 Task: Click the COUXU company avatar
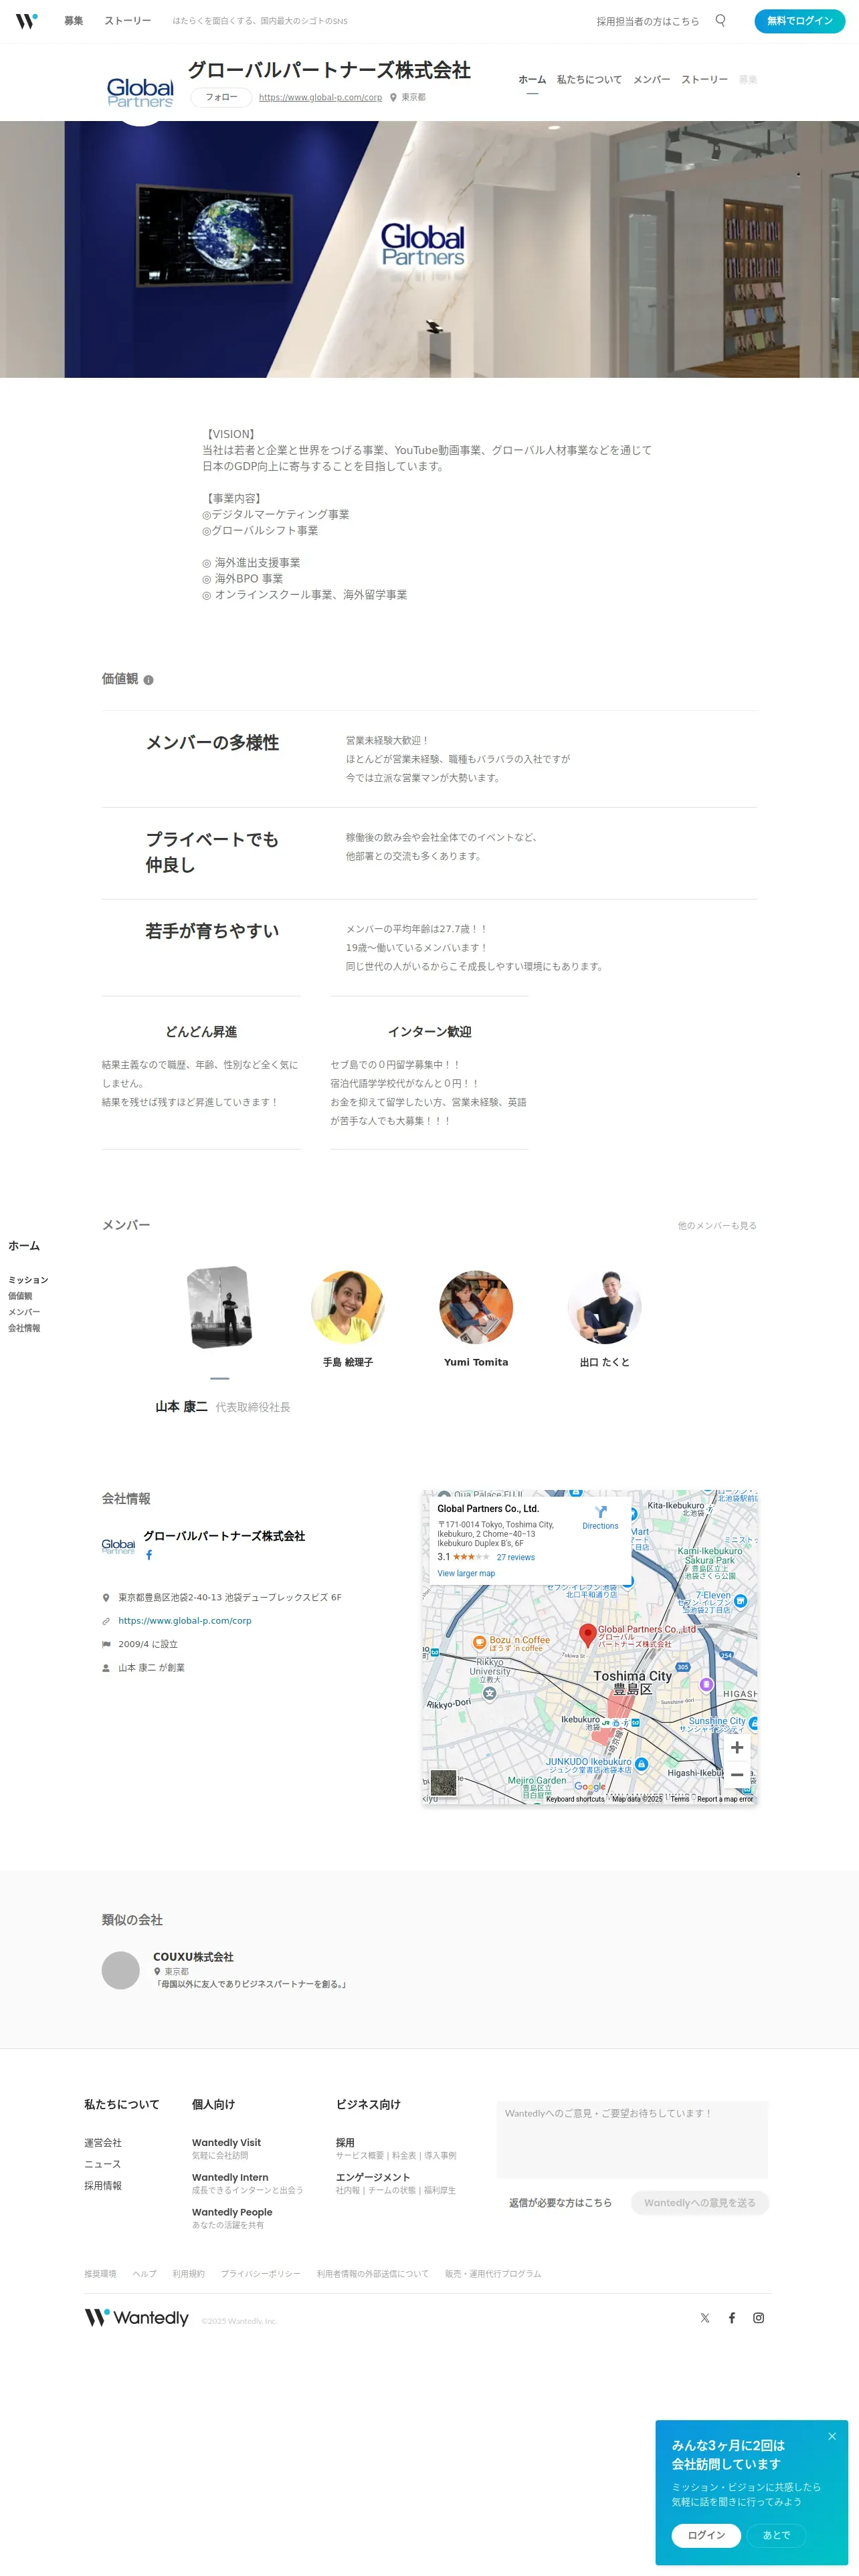coord(121,1970)
